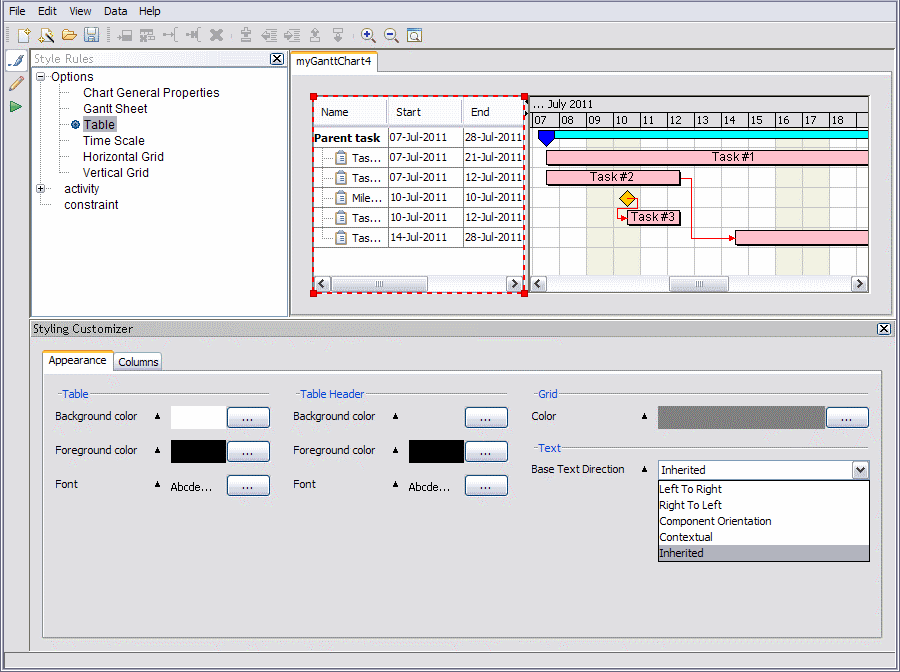Click the Zoom Out magnifier icon
900x672 pixels.
click(391, 35)
